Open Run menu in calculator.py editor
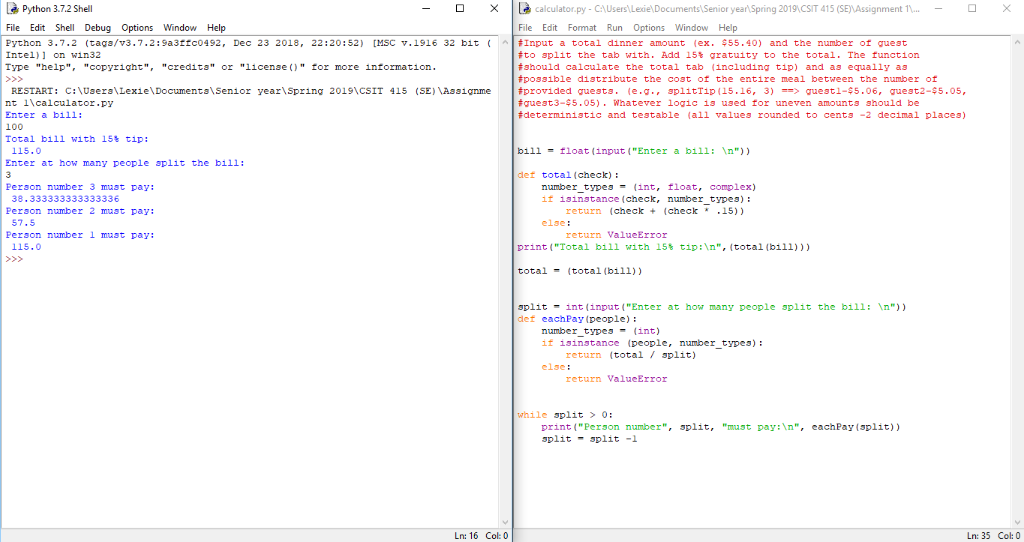Viewport: 1024px width, 542px height. click(615, 27)
